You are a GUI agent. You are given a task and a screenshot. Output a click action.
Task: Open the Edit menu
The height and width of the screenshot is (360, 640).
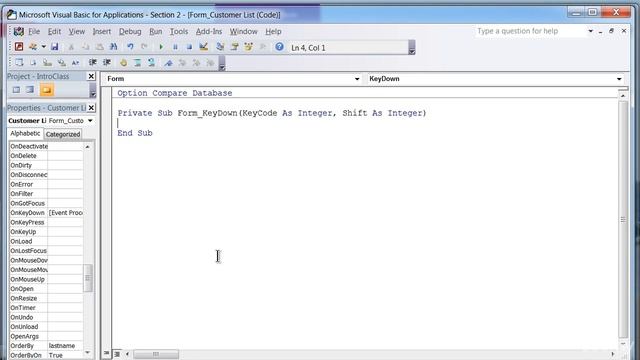pos(54,31)
